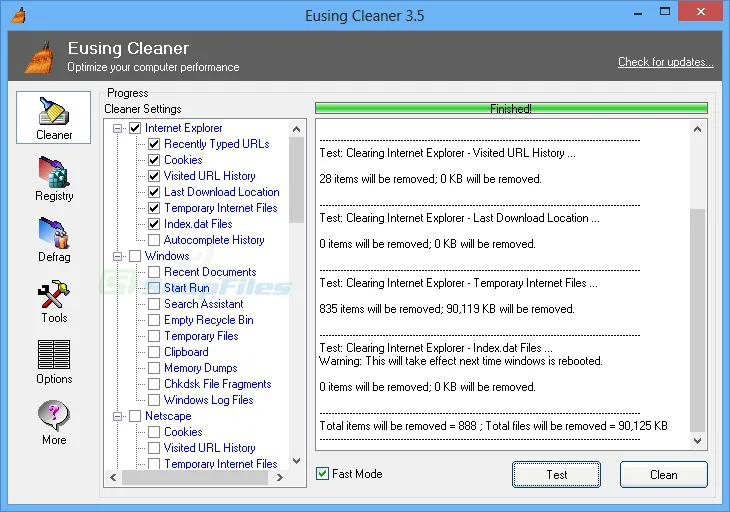Uncheck the Internet Explorer group checkbox
The width and height of the screenshot is (730, 512).
[x=135, y=128]
